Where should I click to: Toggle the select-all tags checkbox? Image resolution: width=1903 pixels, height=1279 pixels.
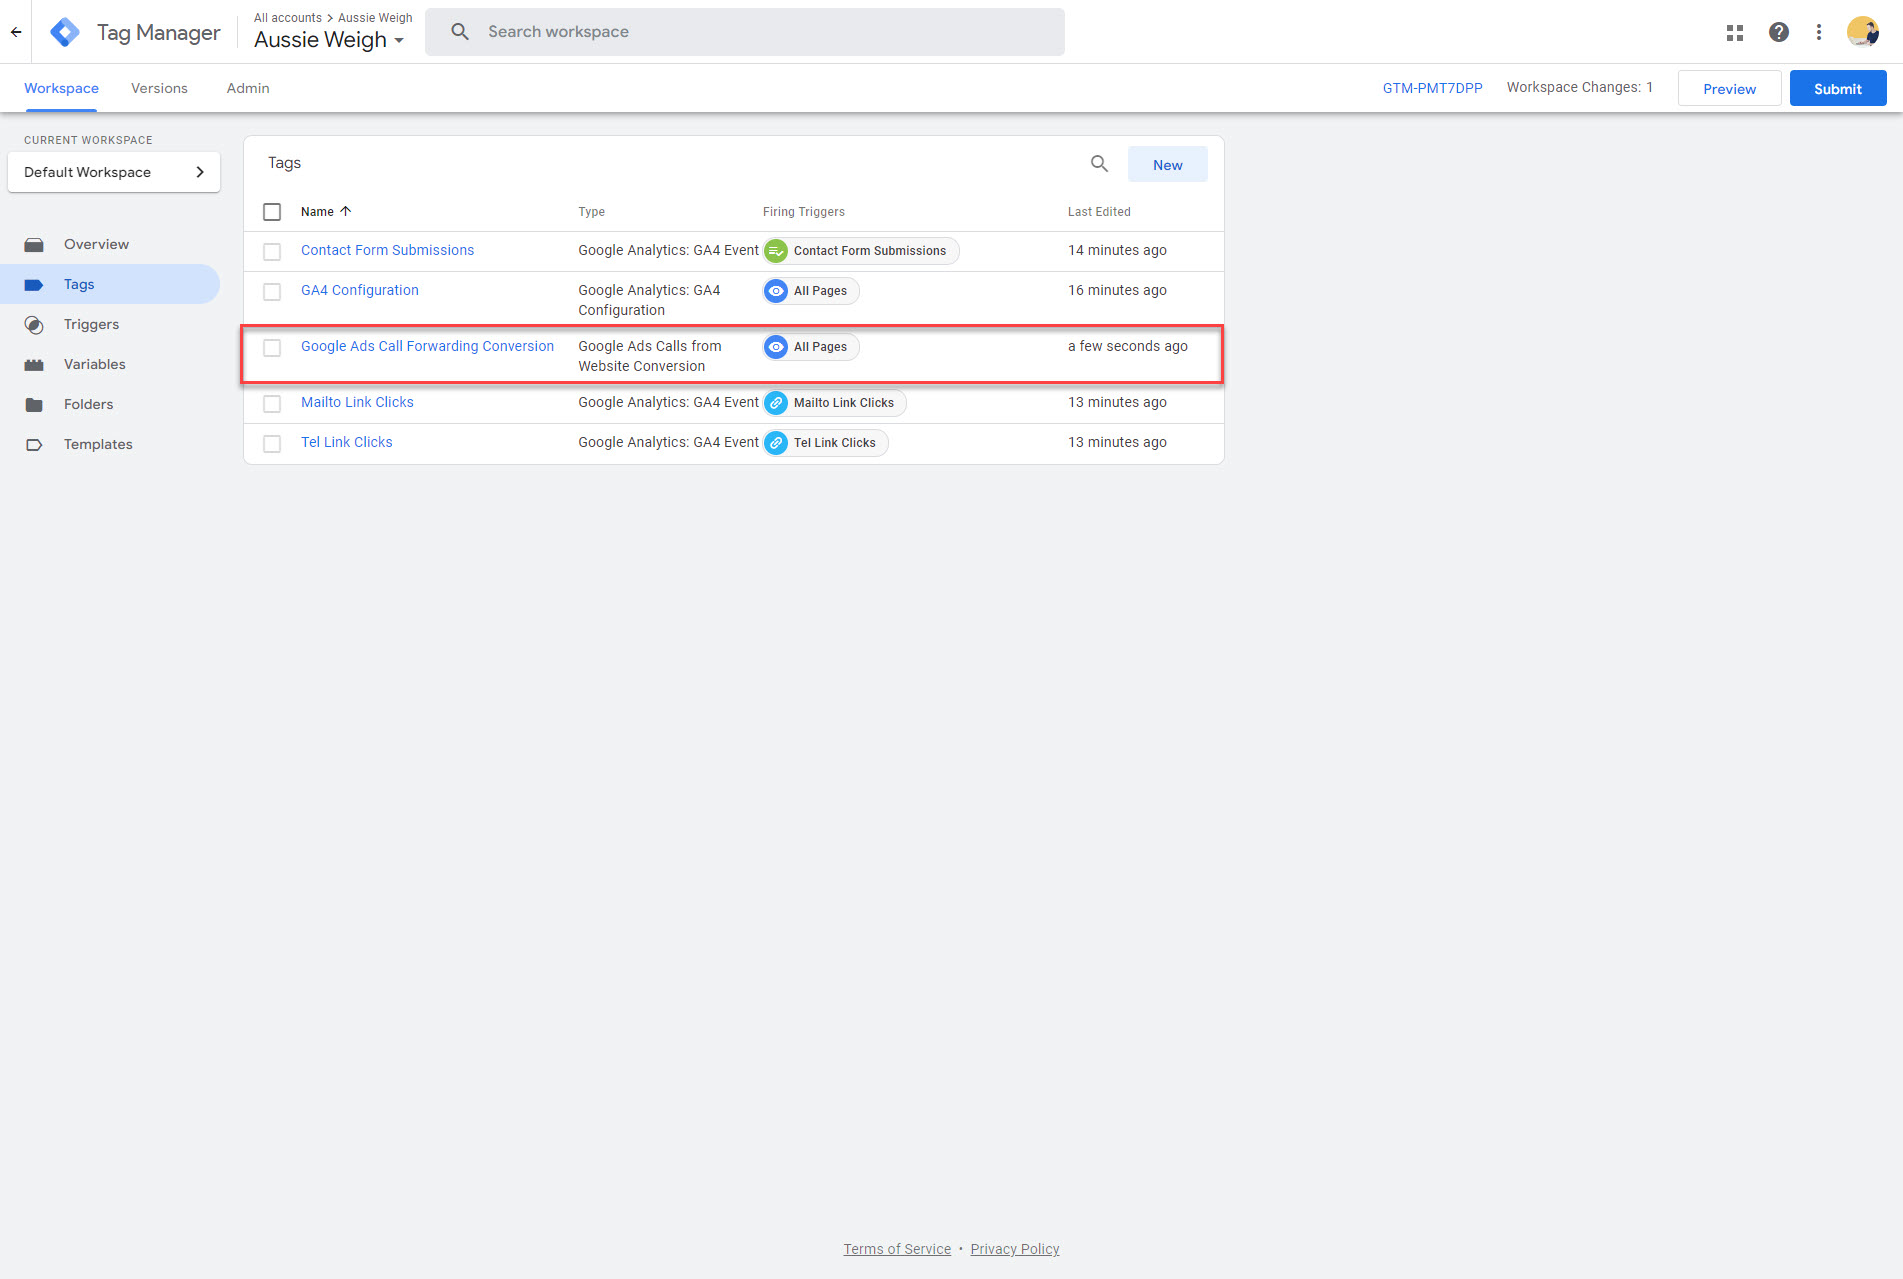pos(272,212)
